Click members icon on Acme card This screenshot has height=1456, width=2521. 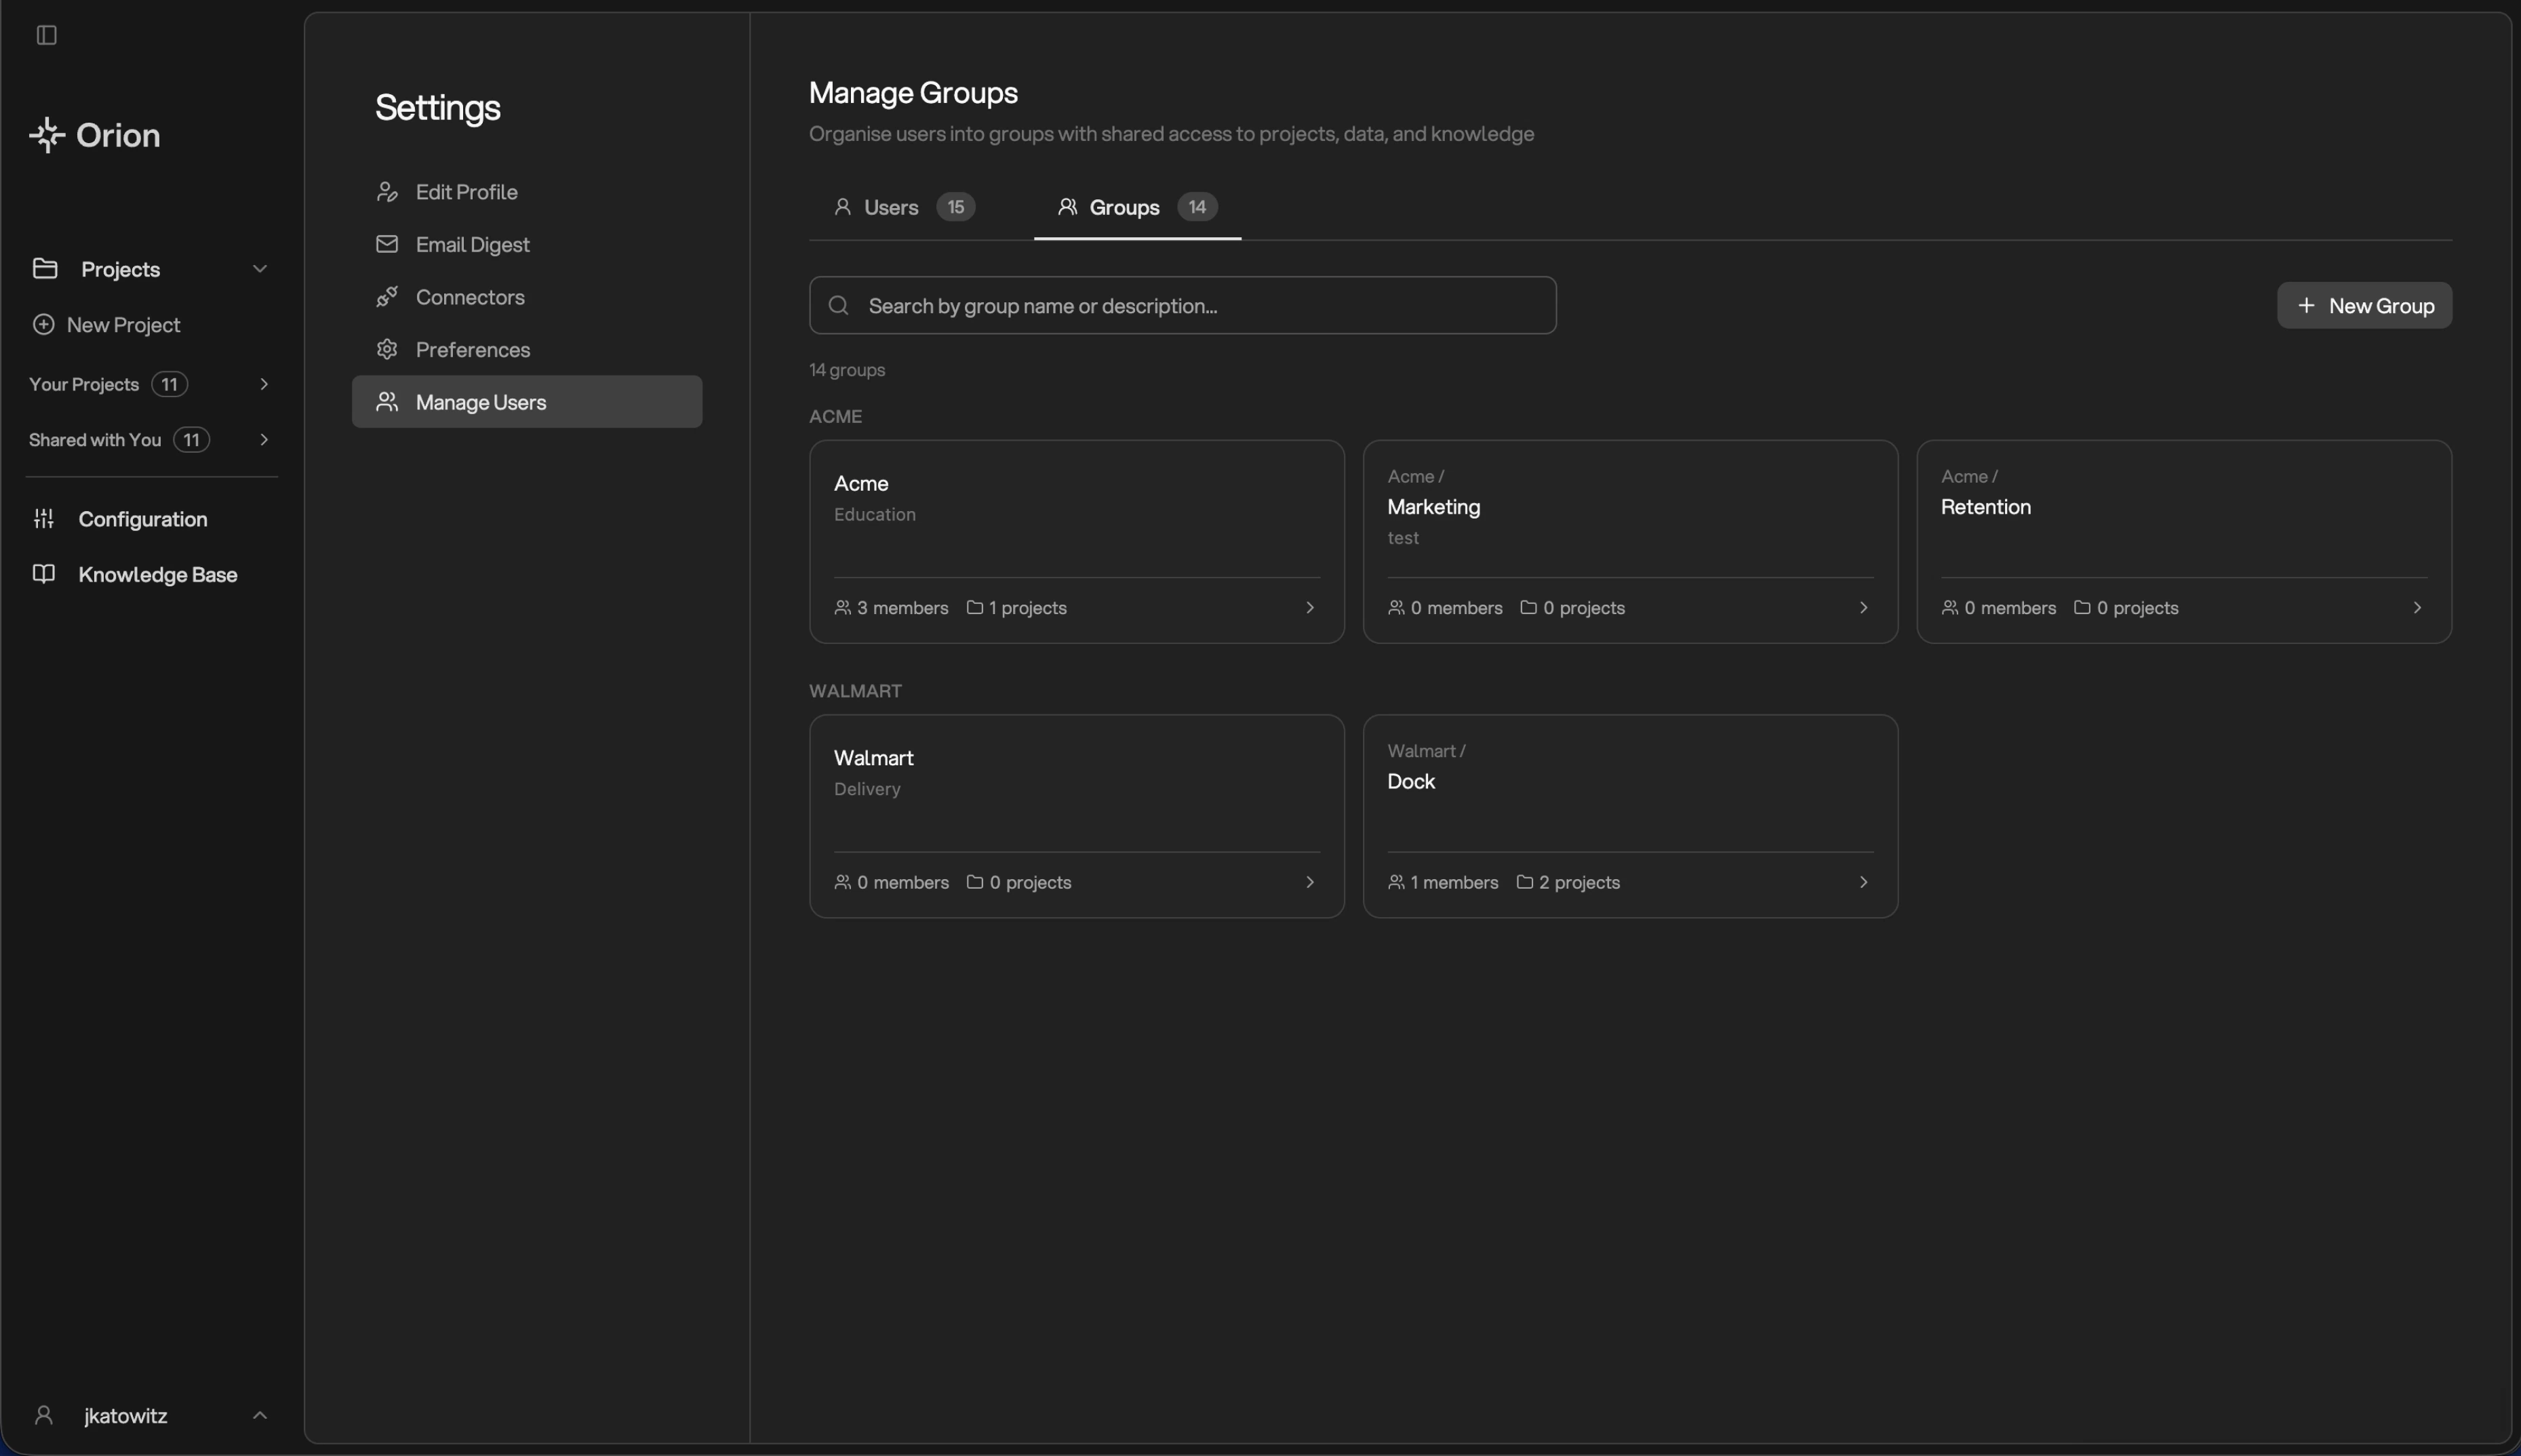[x=842, y=607]
